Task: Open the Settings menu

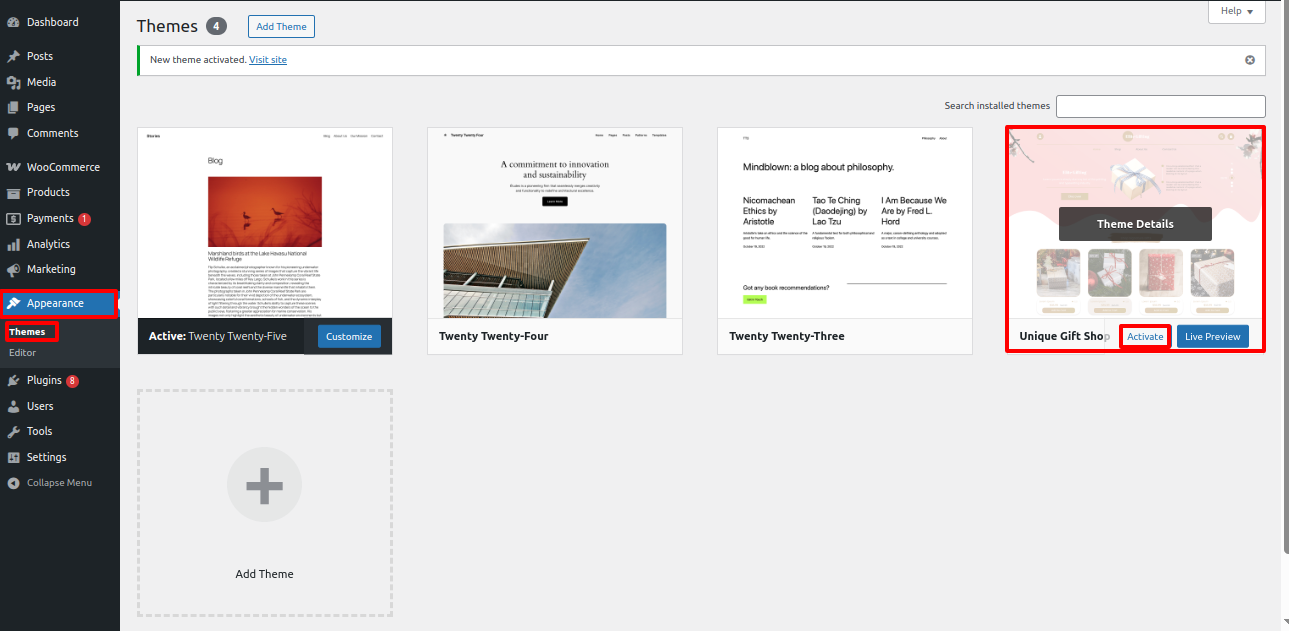Action: pyautogui.click(x=46, y=457)
